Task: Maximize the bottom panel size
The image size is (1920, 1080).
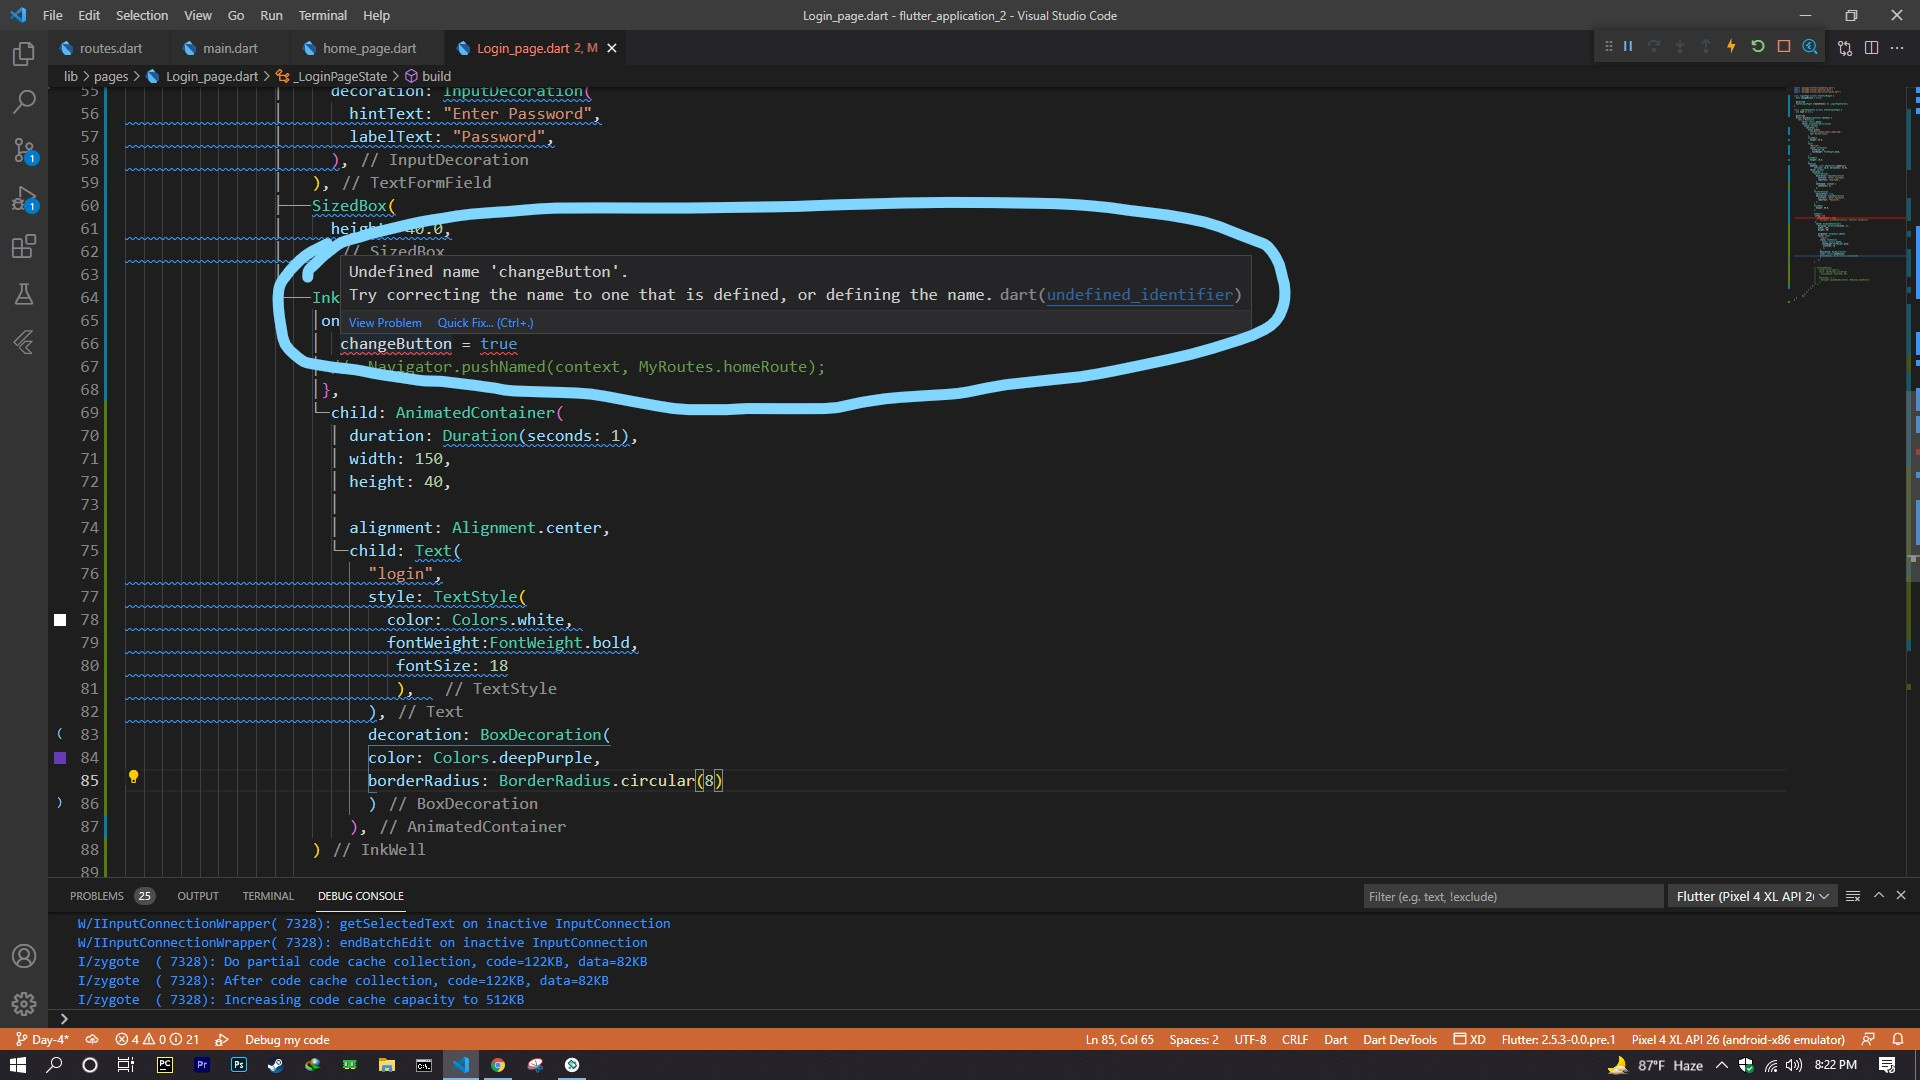Action: pyautogui.click(x=1879, y=896)
